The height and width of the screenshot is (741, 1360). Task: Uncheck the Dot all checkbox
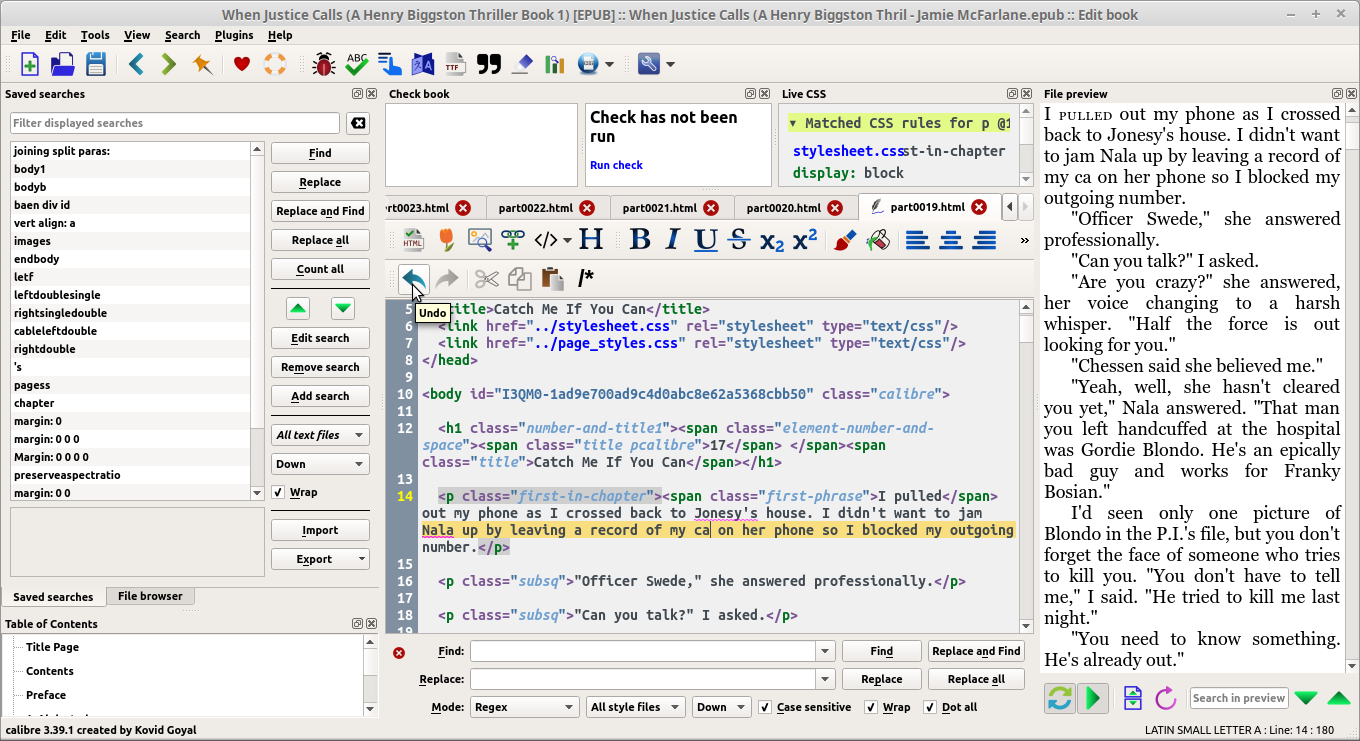[x=930, y=707]
